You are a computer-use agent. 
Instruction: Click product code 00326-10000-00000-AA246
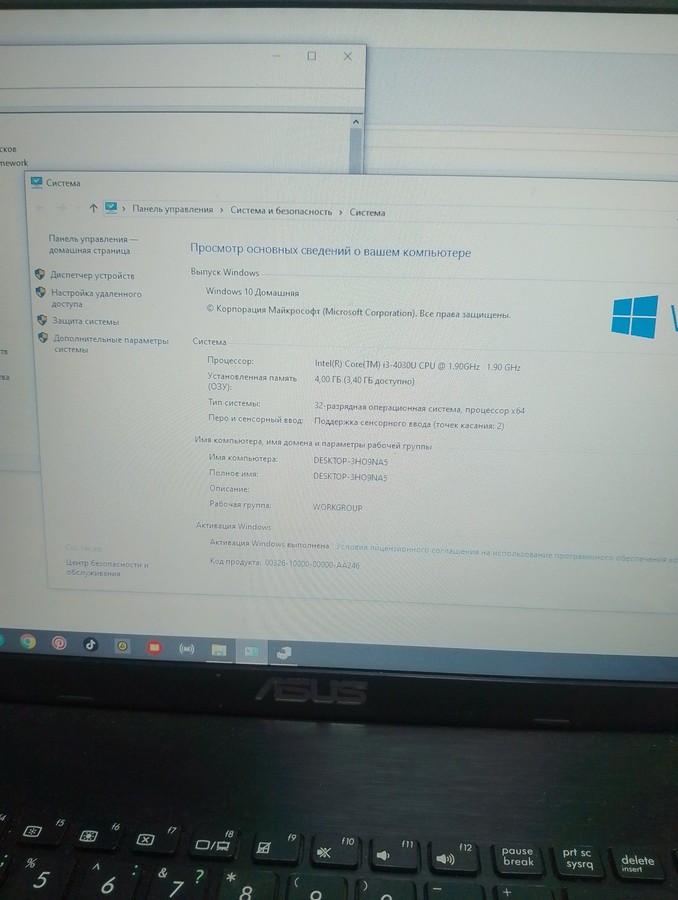tap(312, 564)
